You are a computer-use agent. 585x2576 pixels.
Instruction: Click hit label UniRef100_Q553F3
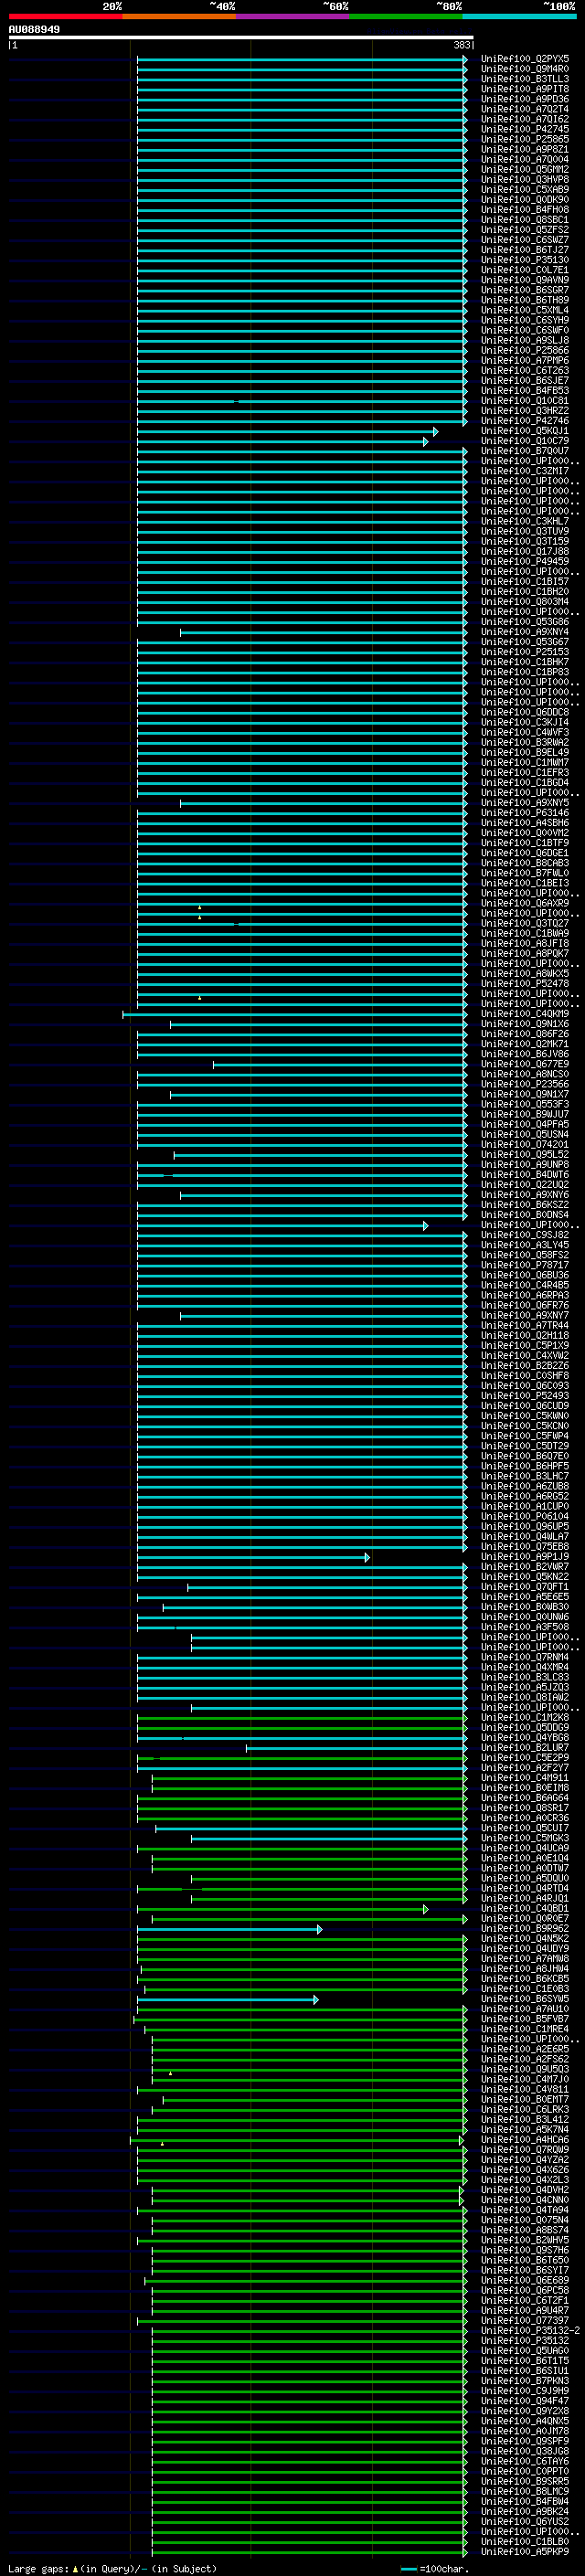point(525,1104)
